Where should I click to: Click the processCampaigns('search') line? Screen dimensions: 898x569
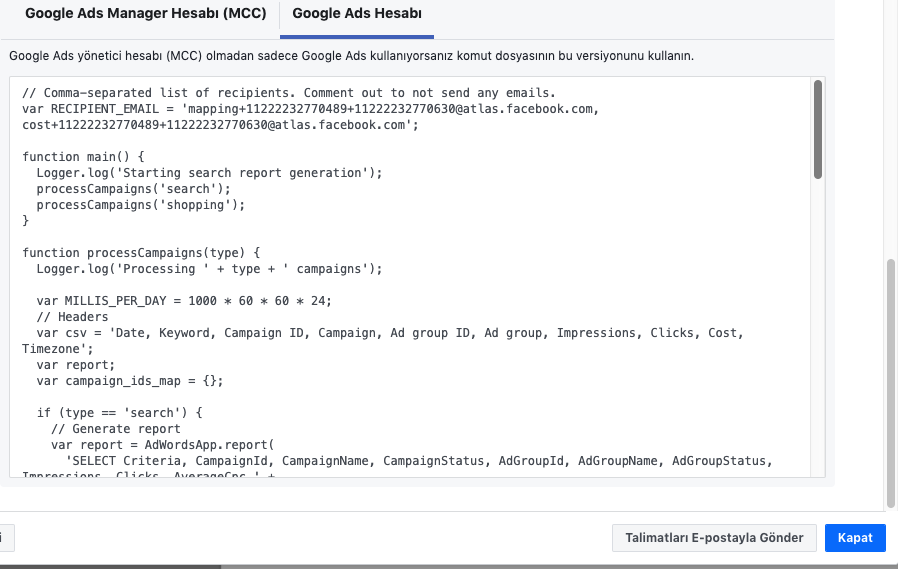[x=133, y=189]
